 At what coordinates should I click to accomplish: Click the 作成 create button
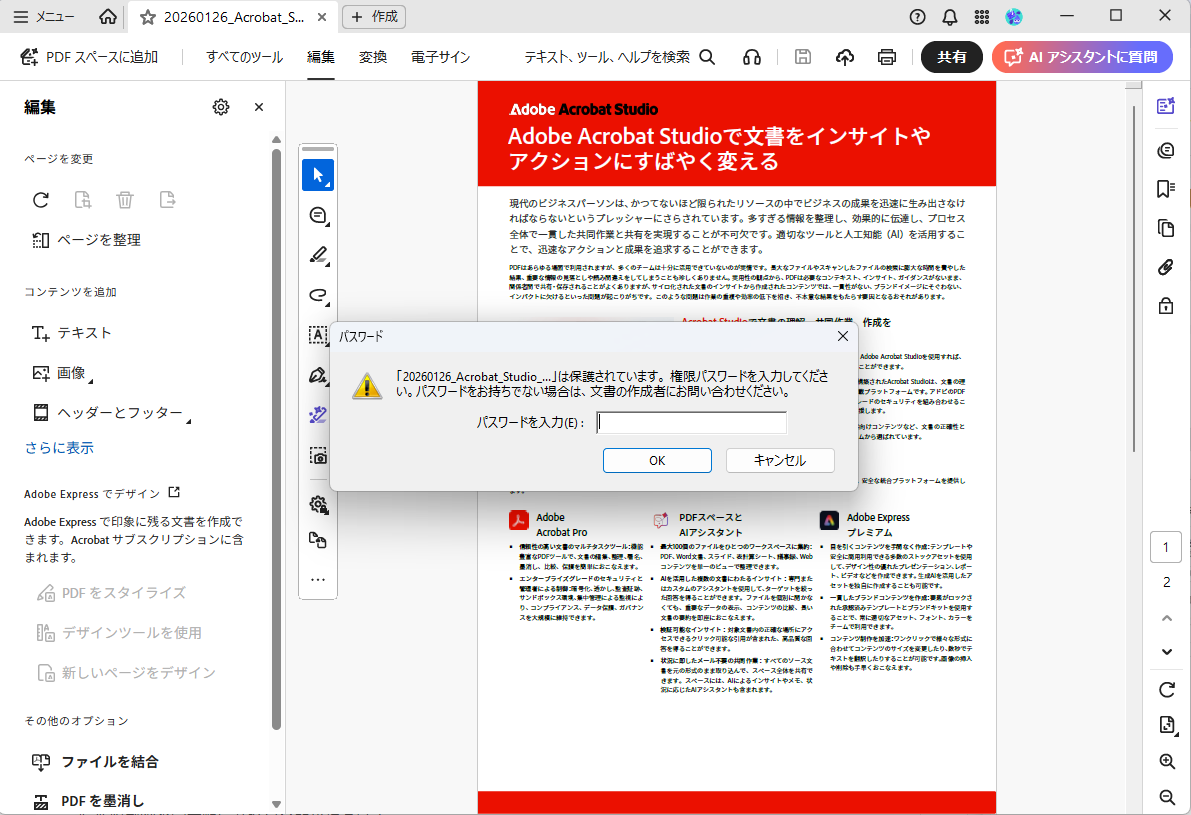(374, 17)
